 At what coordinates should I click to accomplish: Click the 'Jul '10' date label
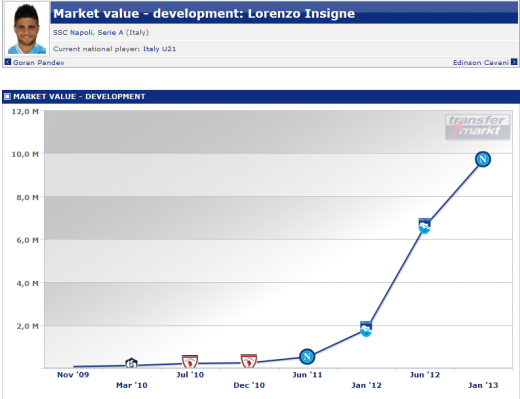[x=190, y=375]
